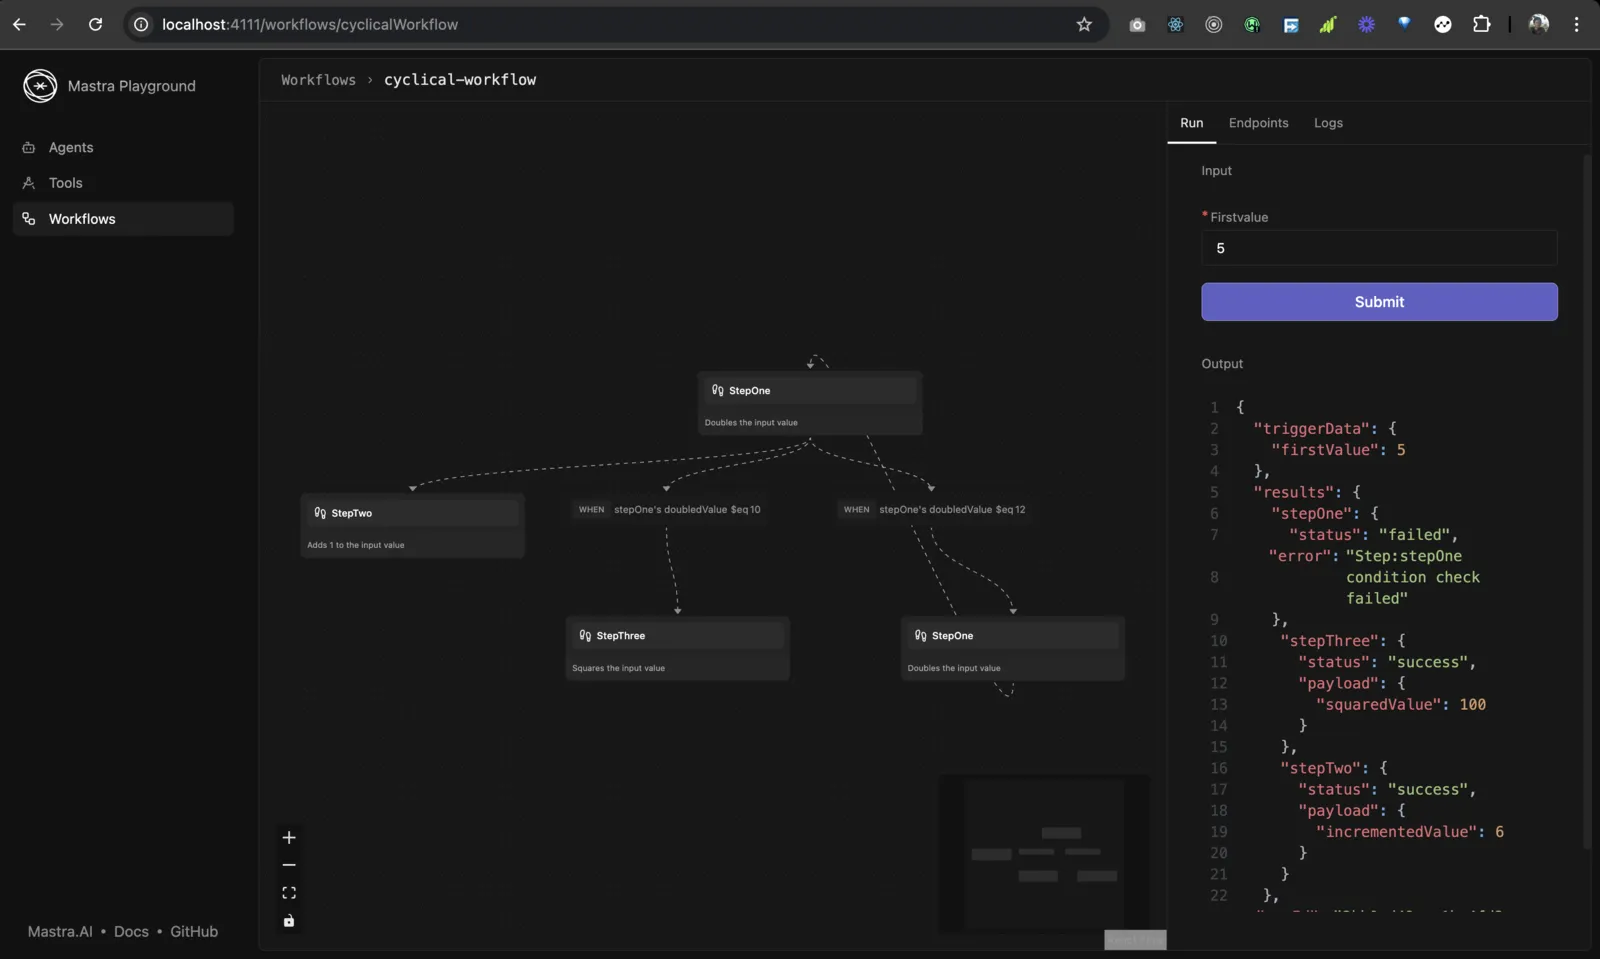Click the blue gem extension icon

pyautogui.click(x=1404, y=24)
